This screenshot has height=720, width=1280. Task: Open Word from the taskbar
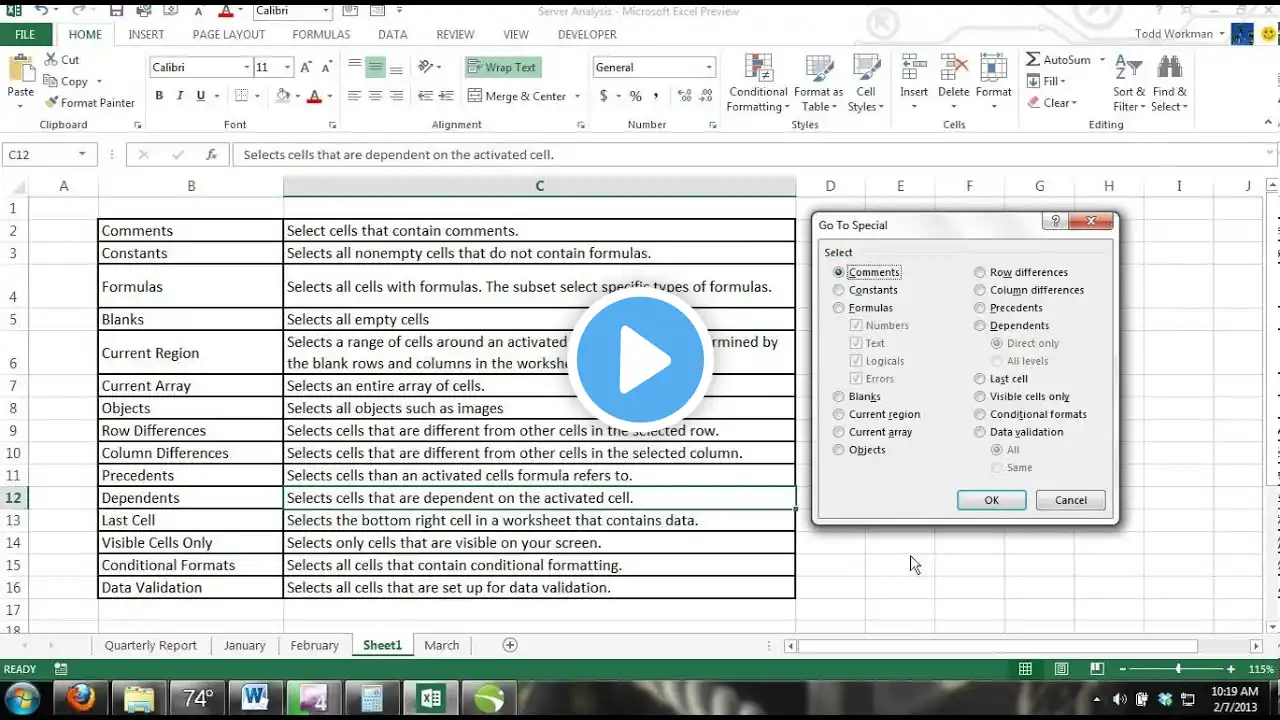pos(255,698)
